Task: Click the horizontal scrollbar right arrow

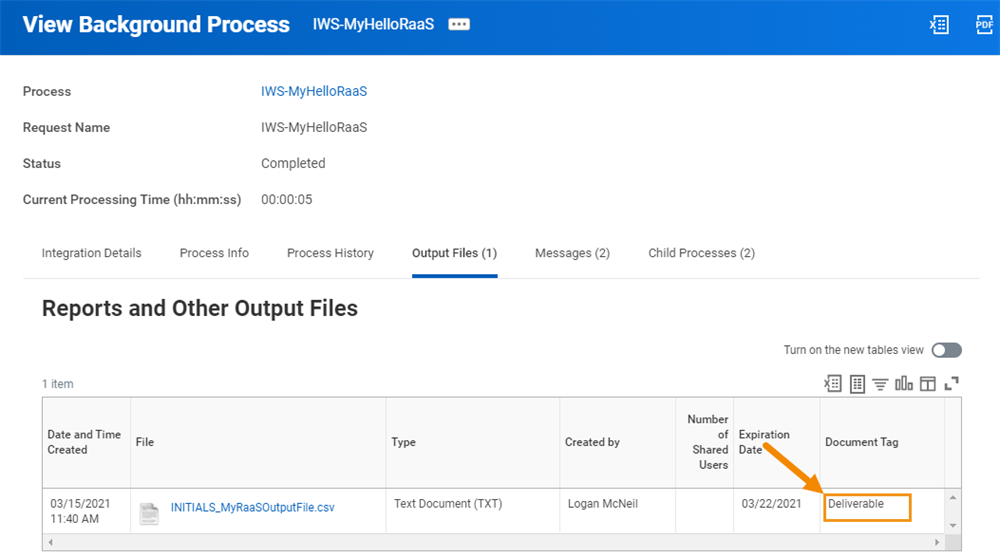Action: point(937,542)
